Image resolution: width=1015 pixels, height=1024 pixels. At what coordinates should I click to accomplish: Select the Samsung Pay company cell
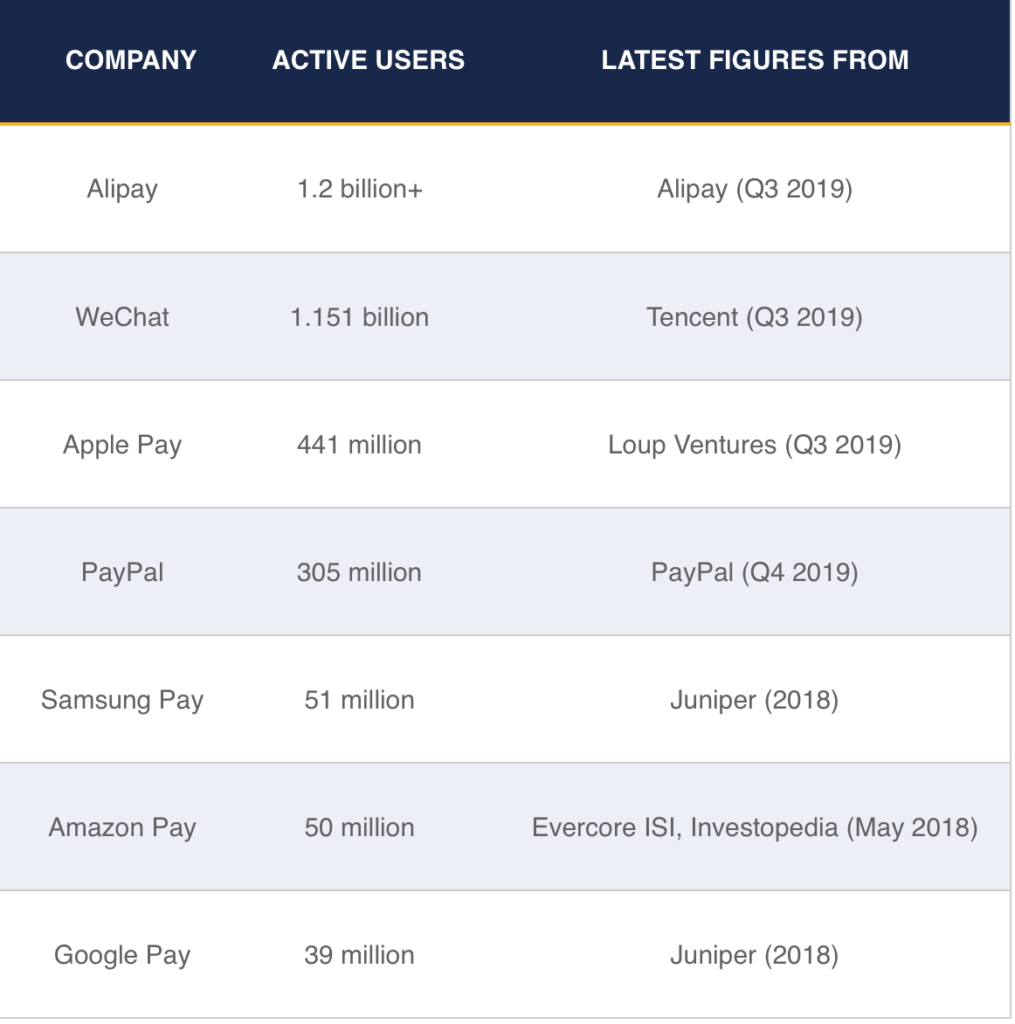122,700
